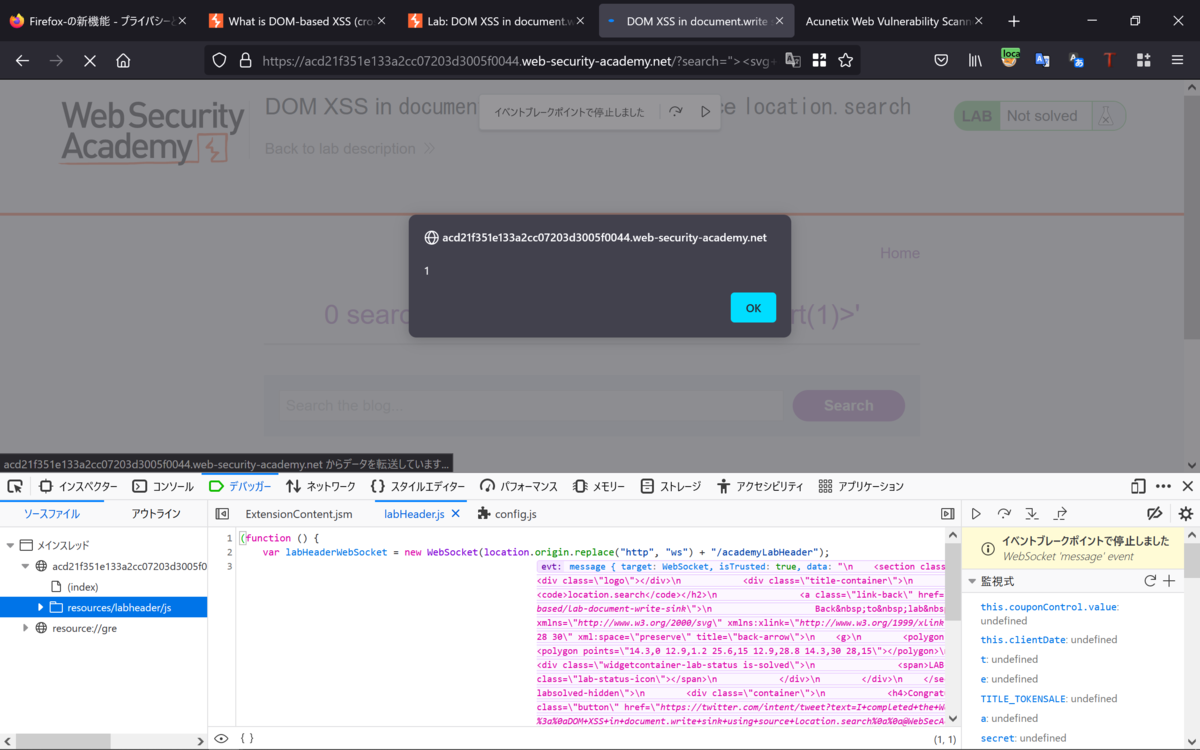
Task: Click red T extension icon
Action: click(x=1109, y=60)
